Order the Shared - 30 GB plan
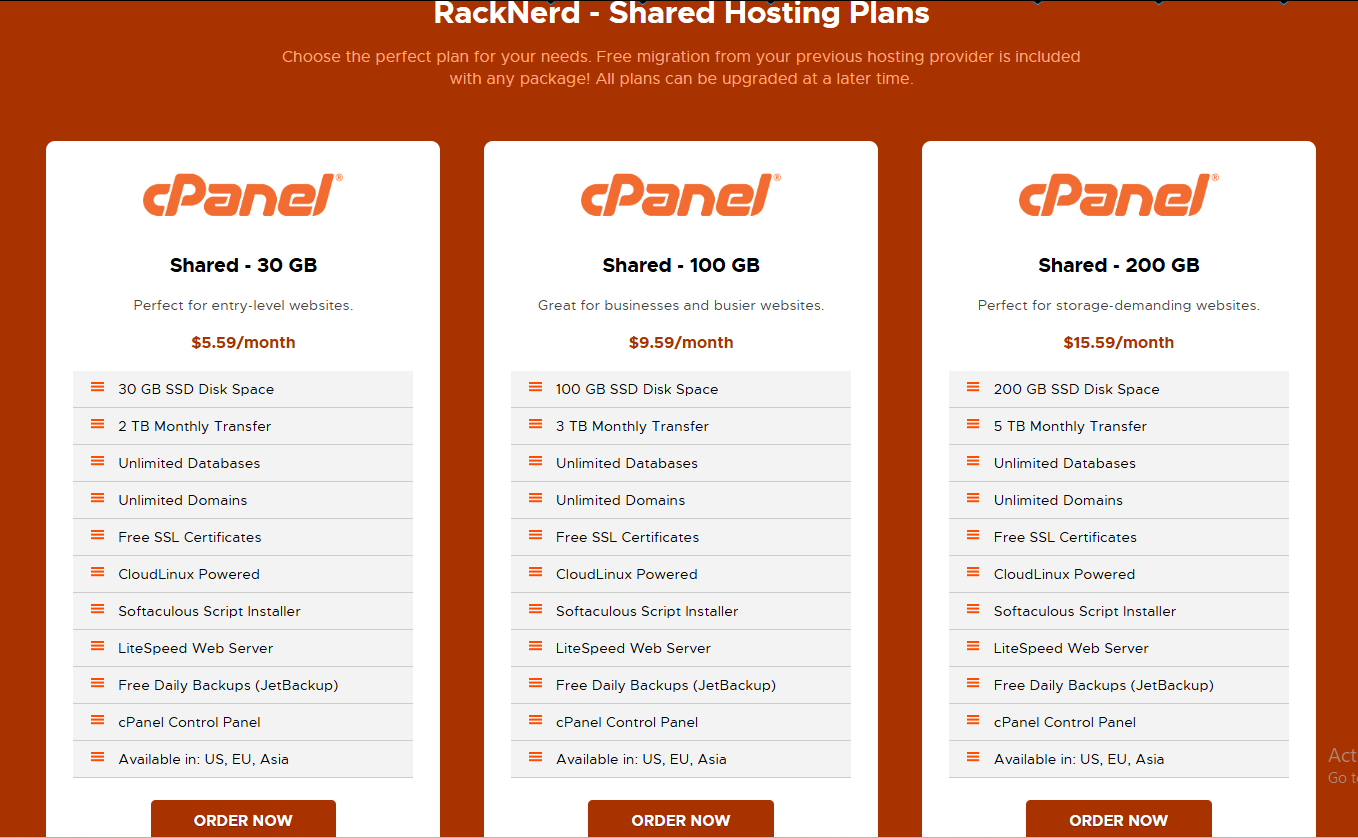Viewport: 1358px width, 838px height. pos(243,819)
